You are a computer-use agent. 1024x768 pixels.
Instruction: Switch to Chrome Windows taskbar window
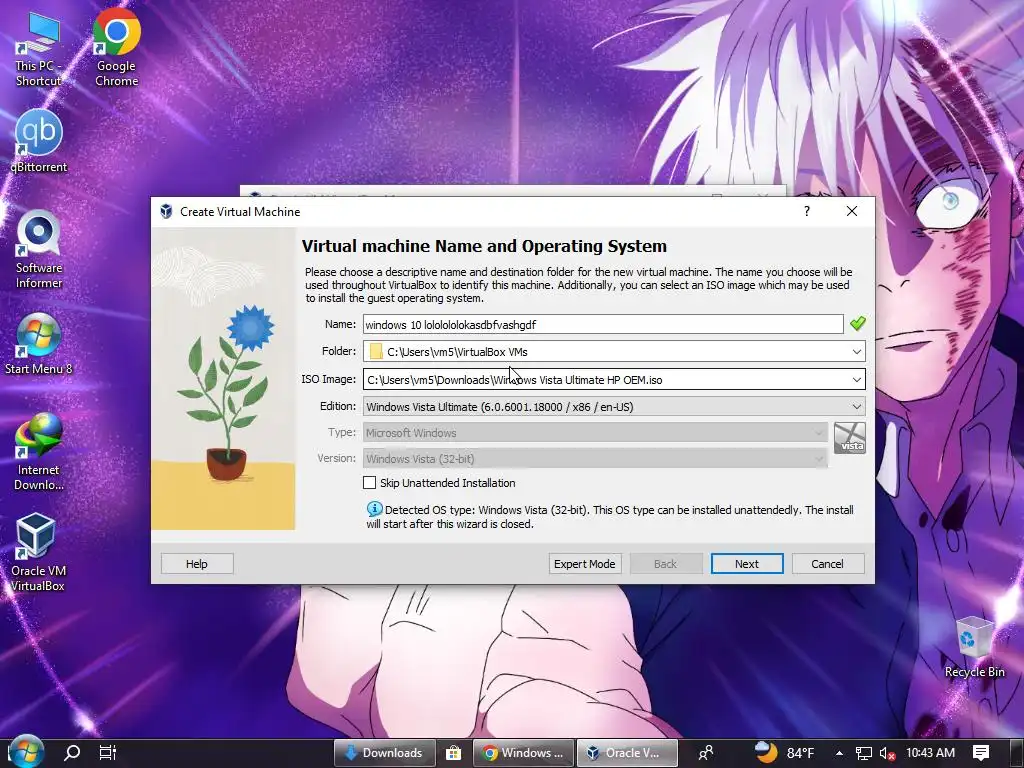point(524,753)
